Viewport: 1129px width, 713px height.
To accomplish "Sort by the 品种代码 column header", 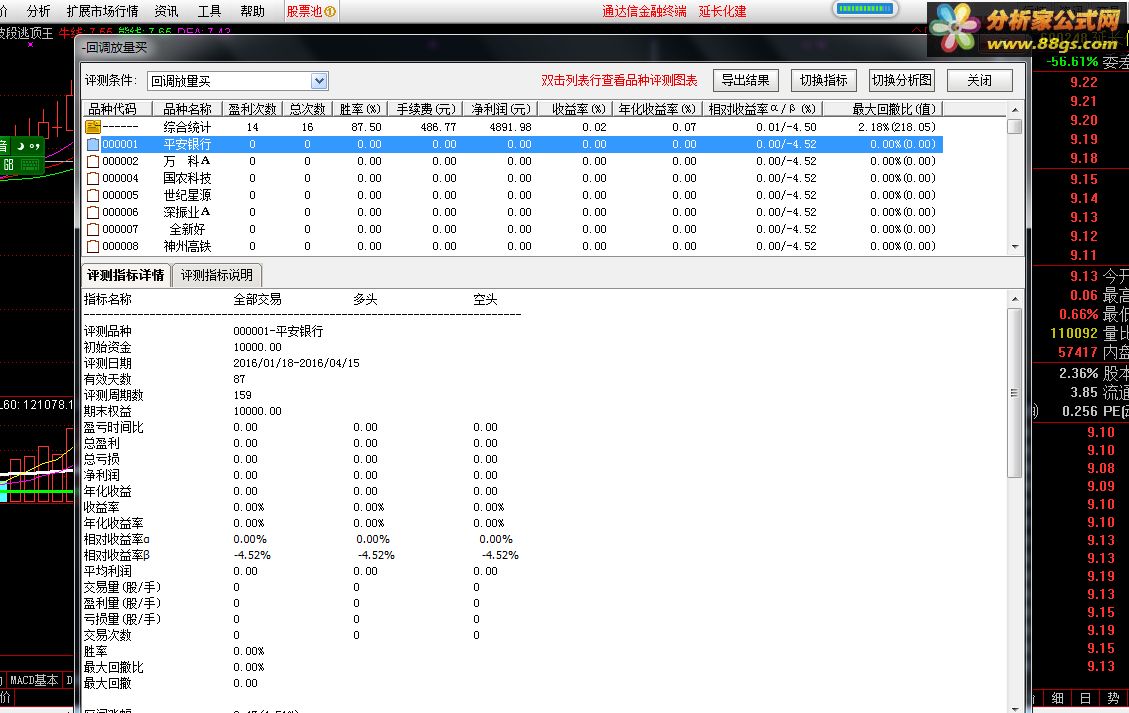I will click(x=117, y=109).
